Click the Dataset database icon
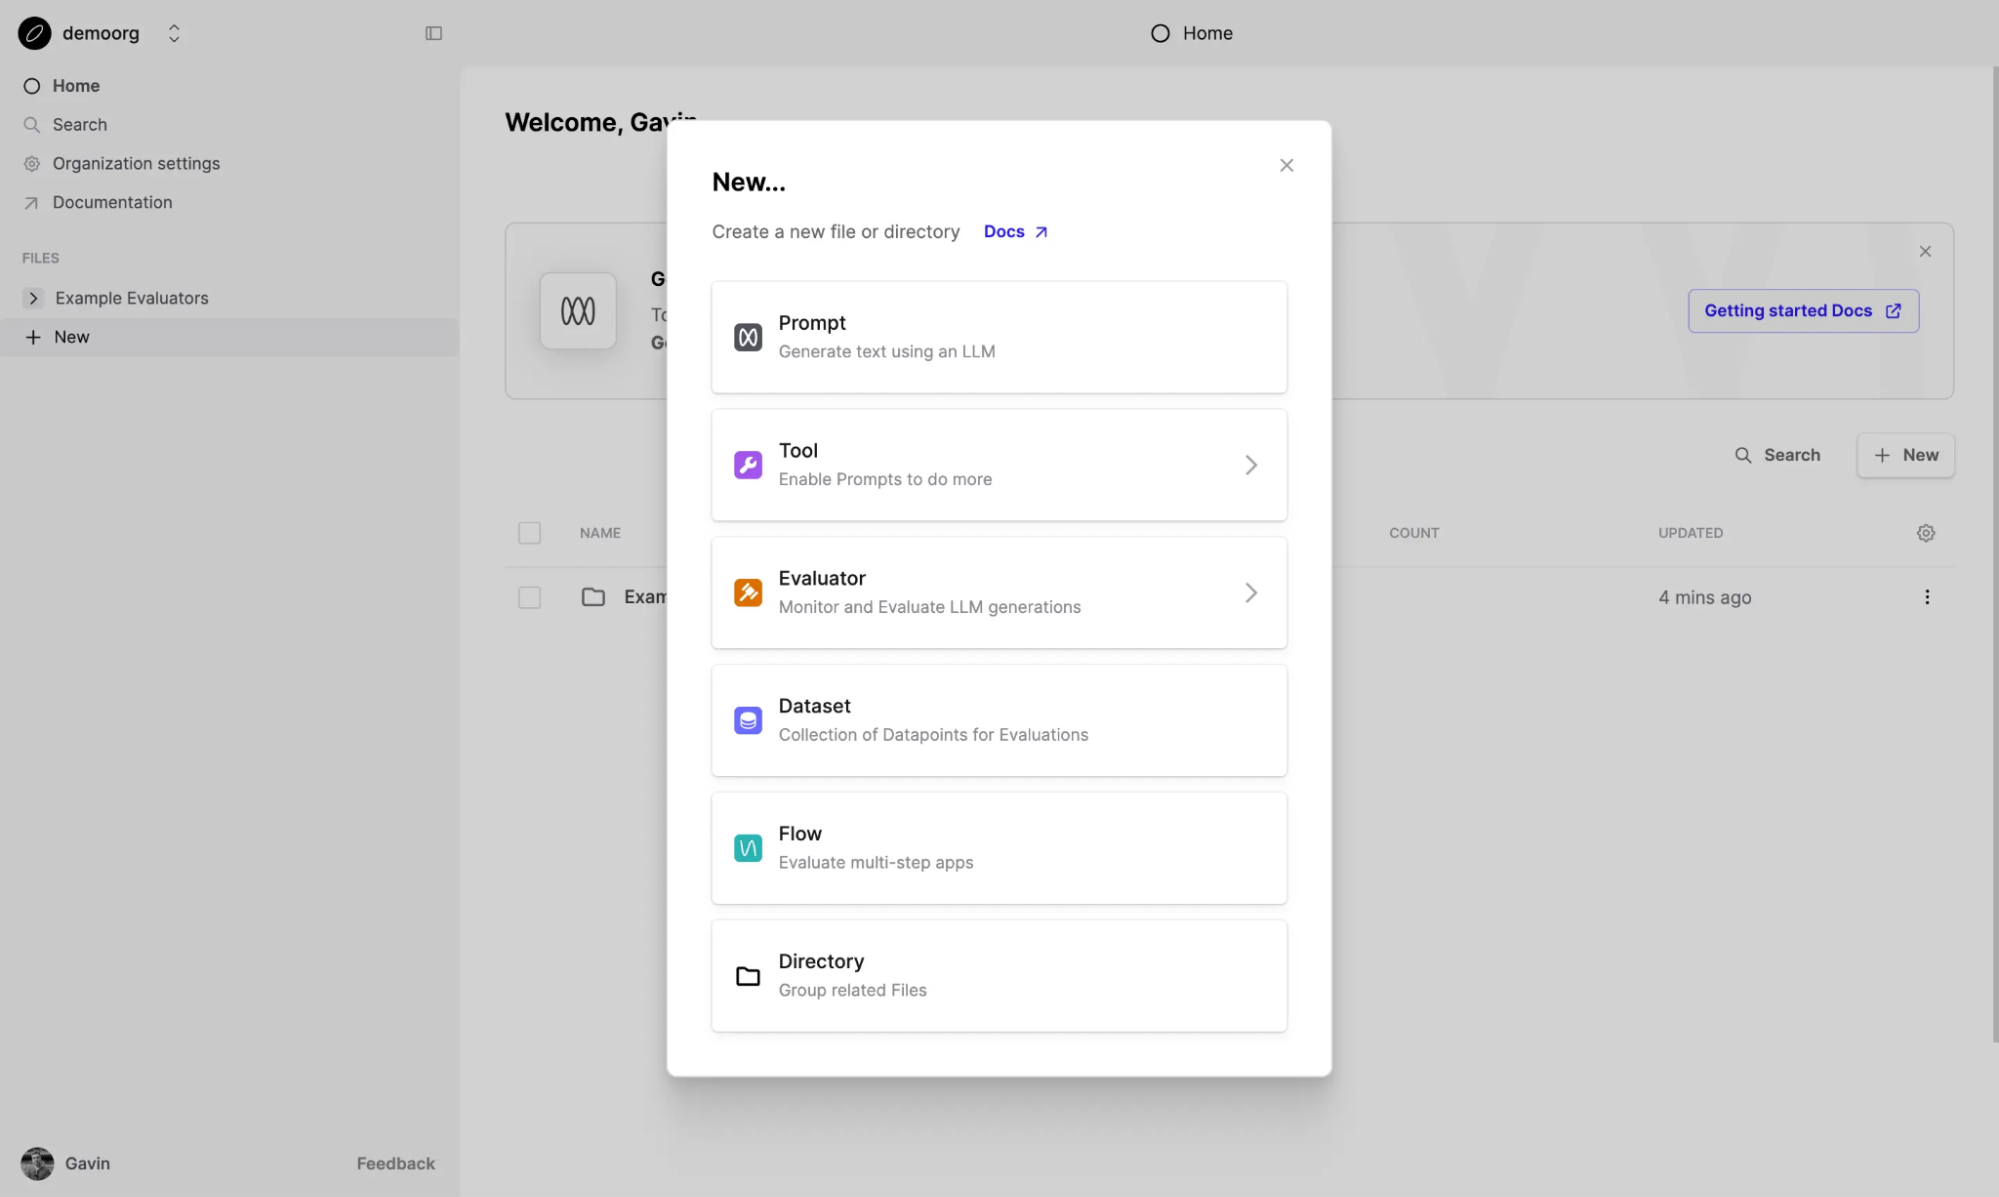The image size is (1999, 1197). [748, 720]
